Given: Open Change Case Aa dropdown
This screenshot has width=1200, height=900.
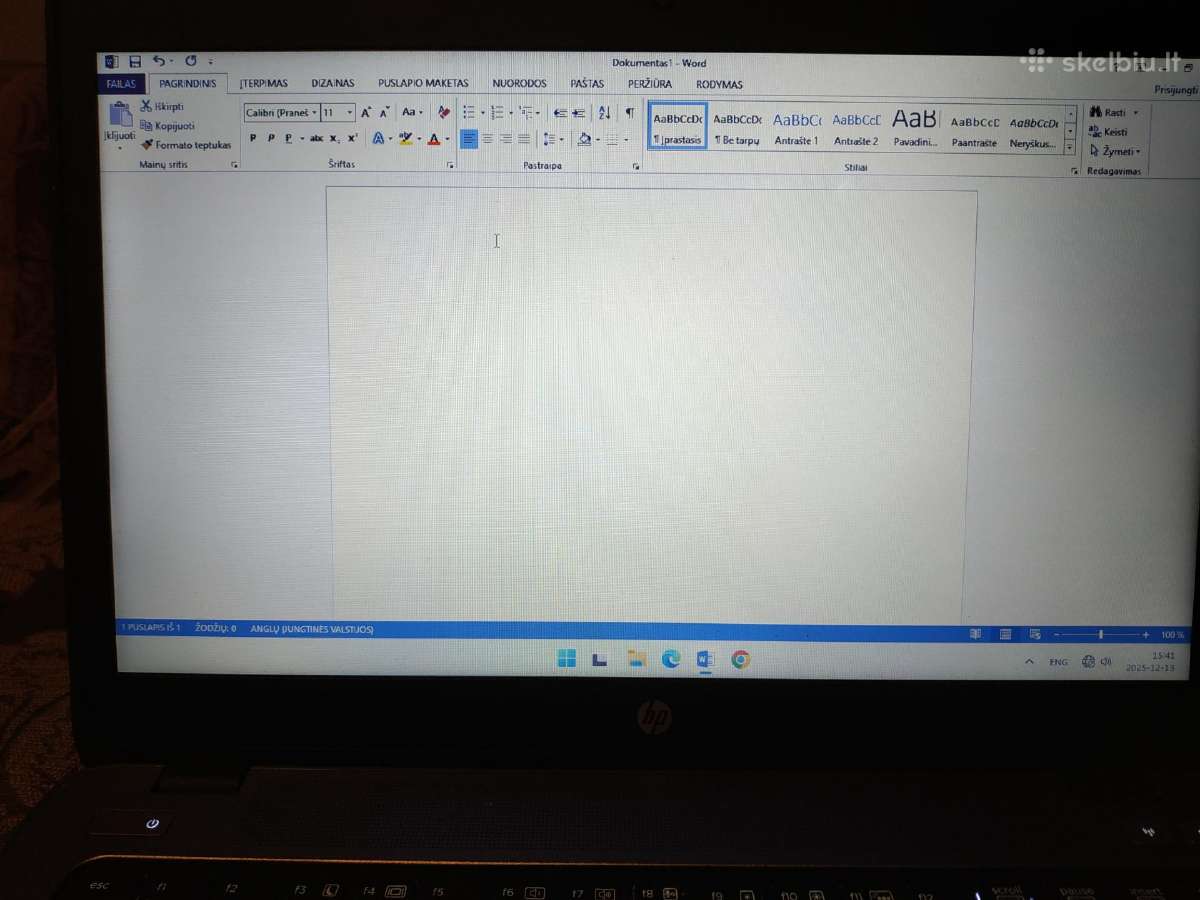Looking at the screenshot, I should pyautogui.click(x=412, y=113).
